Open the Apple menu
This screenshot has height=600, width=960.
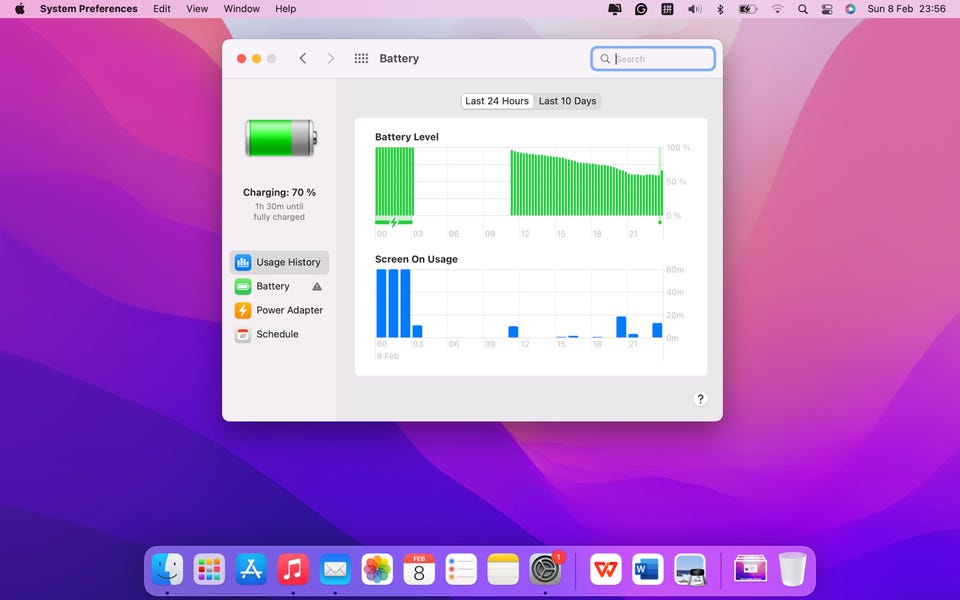[19, 9]
